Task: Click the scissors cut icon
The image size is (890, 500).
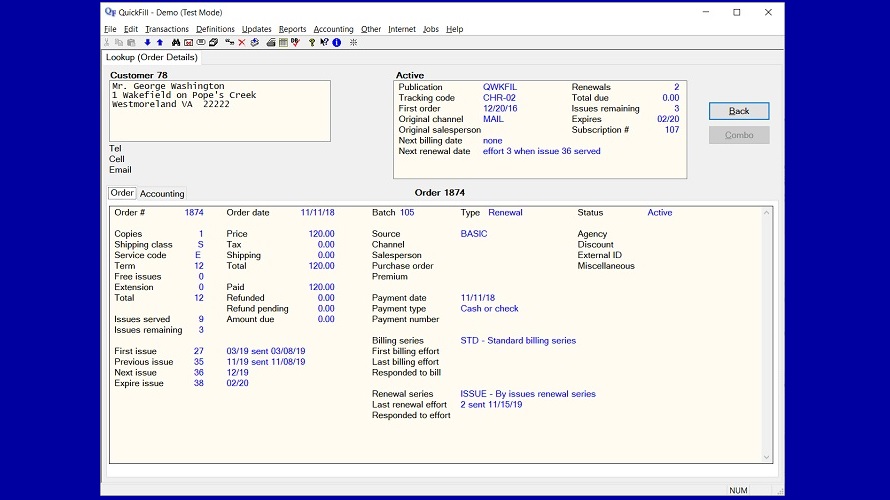Action: pos(107,43)
